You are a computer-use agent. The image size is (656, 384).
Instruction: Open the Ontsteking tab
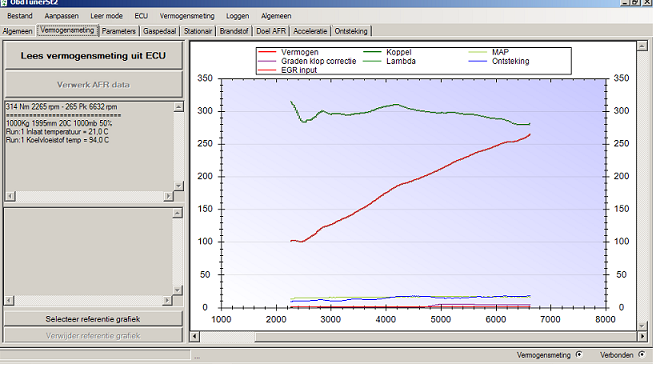pos(351,31)
